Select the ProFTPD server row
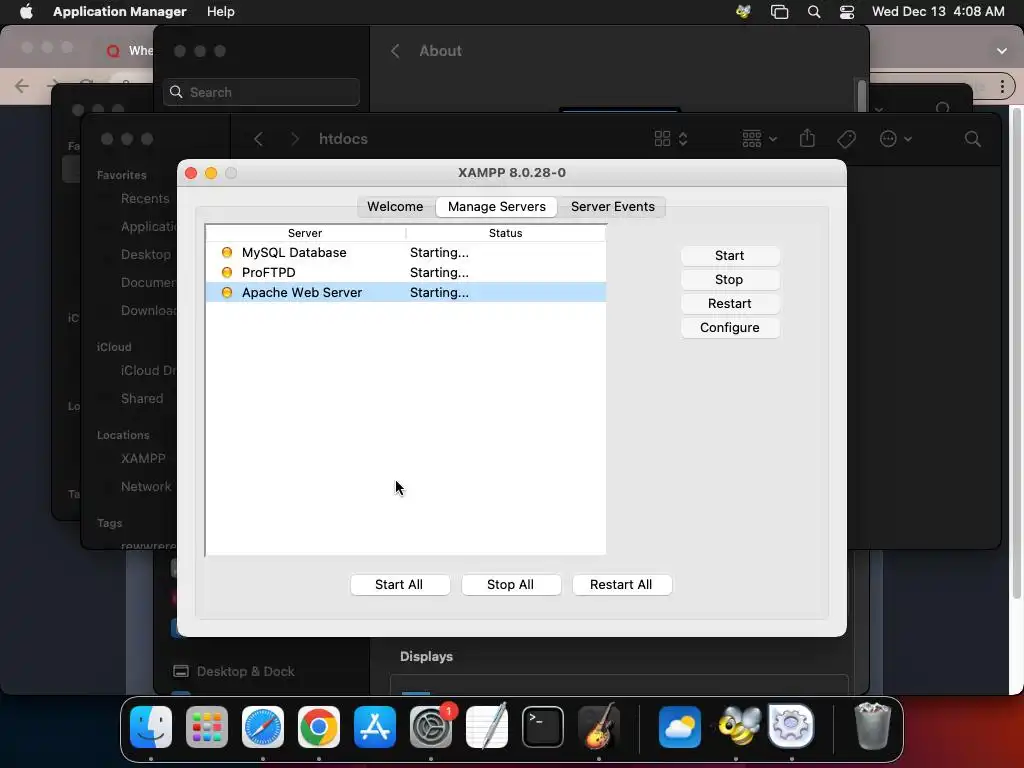1024x768 pixels. (406, 272)
